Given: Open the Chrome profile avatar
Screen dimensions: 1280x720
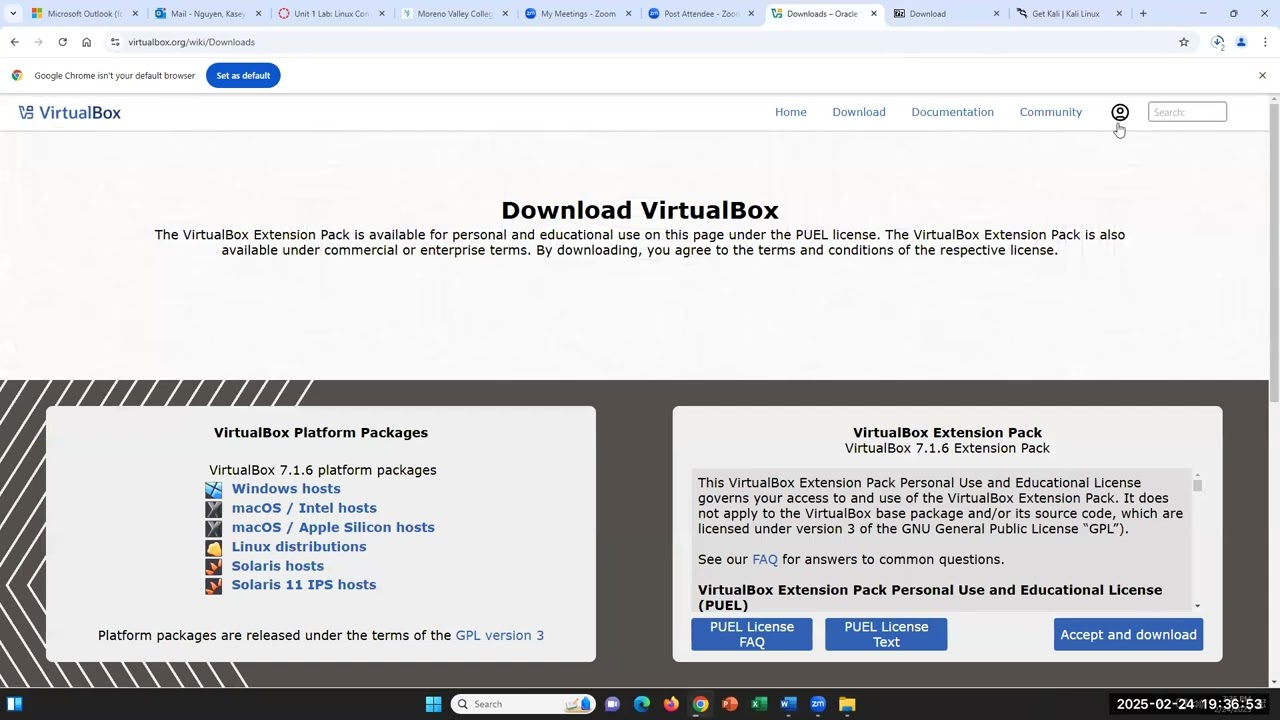Looking at the screenshot, I should (x=1241, y=42).
